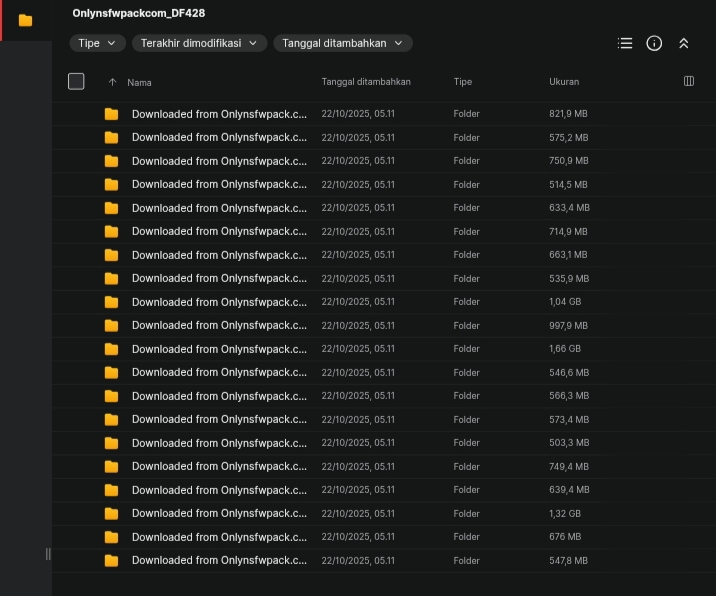This screenshot has height=596, width=716.
Task: Click the Tipe column header
Action: pyautogui.click(x=462, y=82)
